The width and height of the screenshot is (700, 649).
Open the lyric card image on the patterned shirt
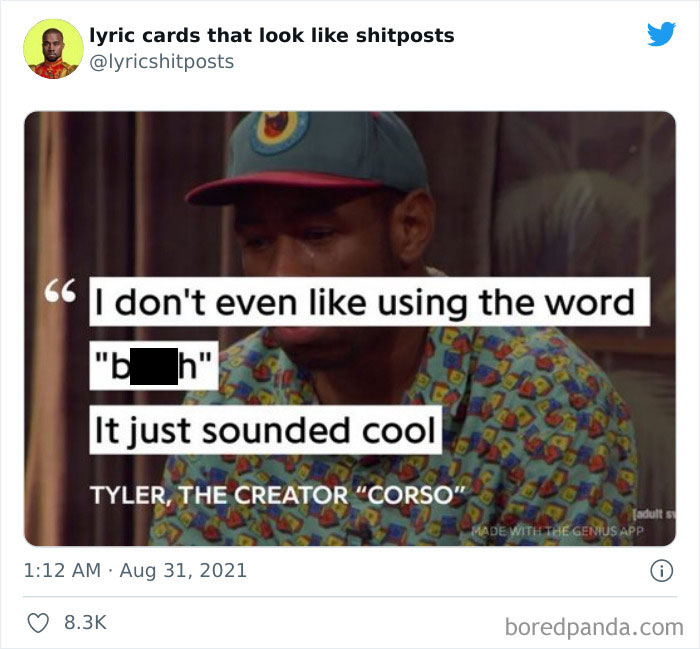(x=350, y=329)
